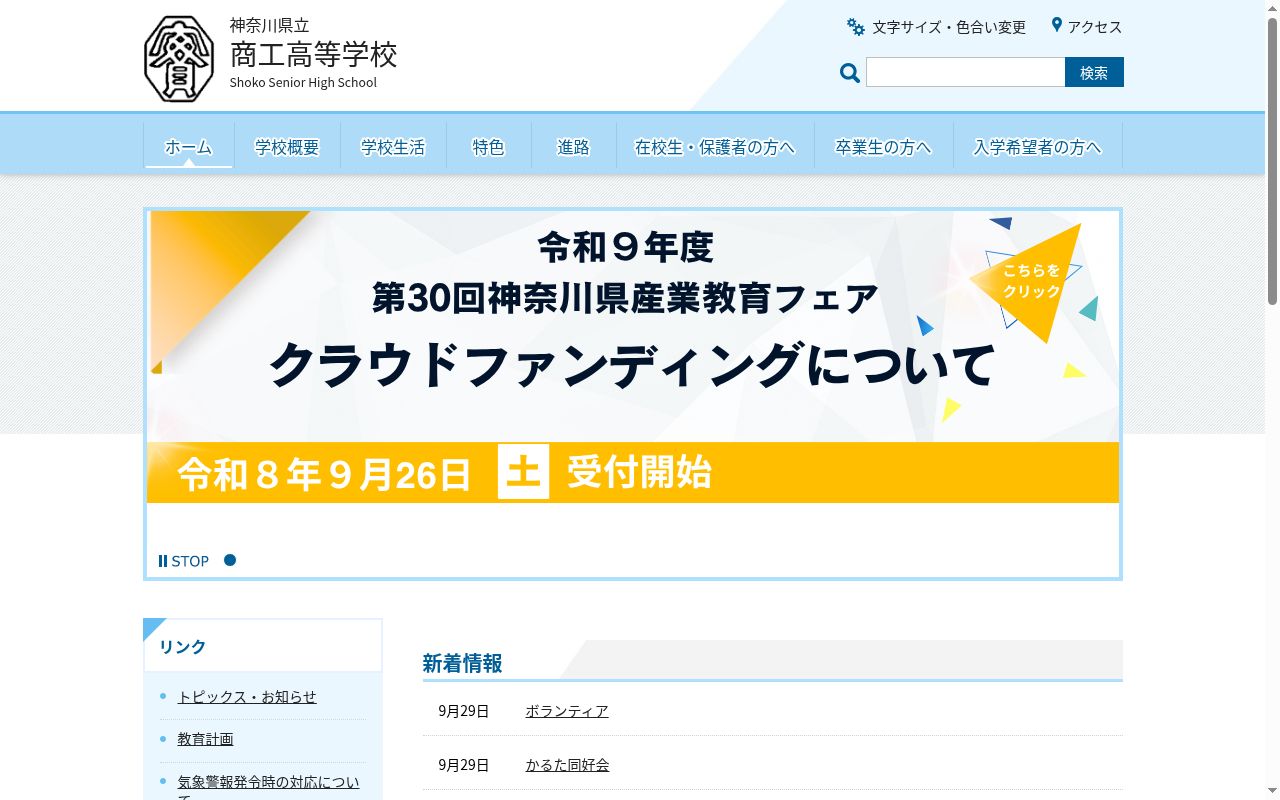Click 9月29日 date beside ボランティア
The height and width of the screenshot is (800, 1280).
point(464,711)
